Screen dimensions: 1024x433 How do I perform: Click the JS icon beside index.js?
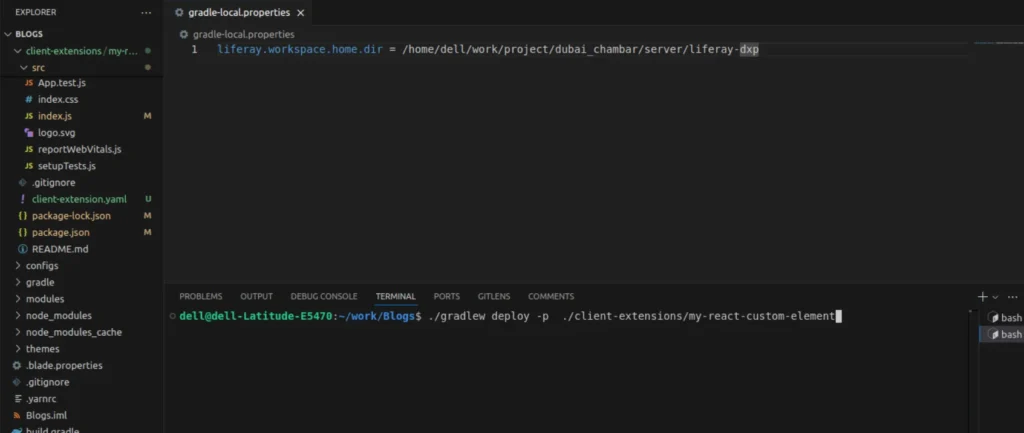pos(29,116)
